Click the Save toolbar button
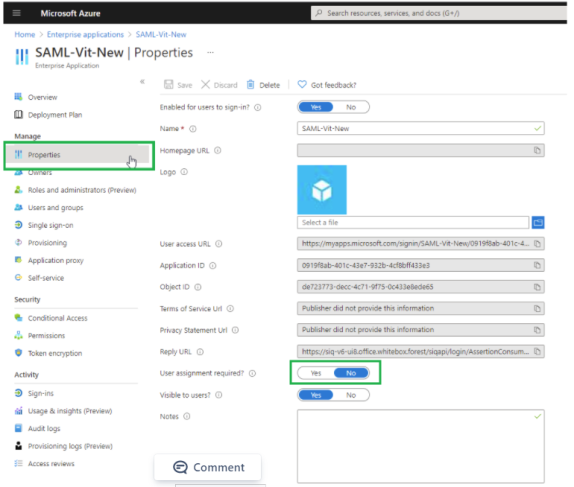 click(x=178, y=85)
